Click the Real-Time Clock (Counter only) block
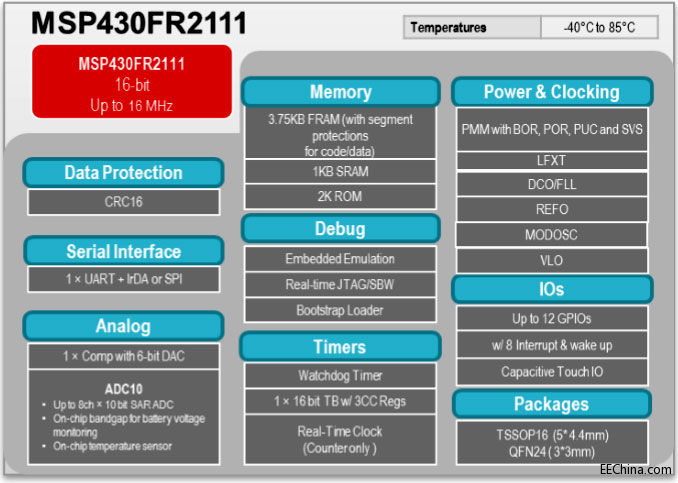Viewport: 678px width, 483px height. click(x=340, y=440)
